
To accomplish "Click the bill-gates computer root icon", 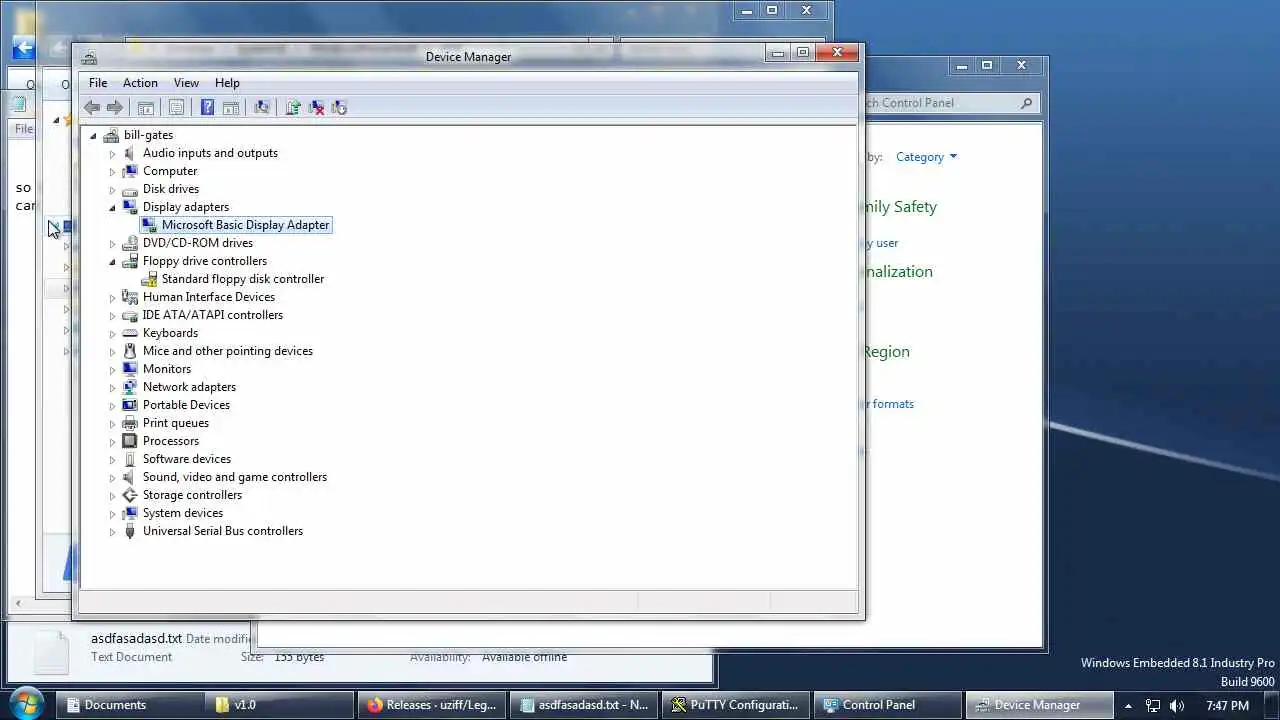I will point(111,135).
